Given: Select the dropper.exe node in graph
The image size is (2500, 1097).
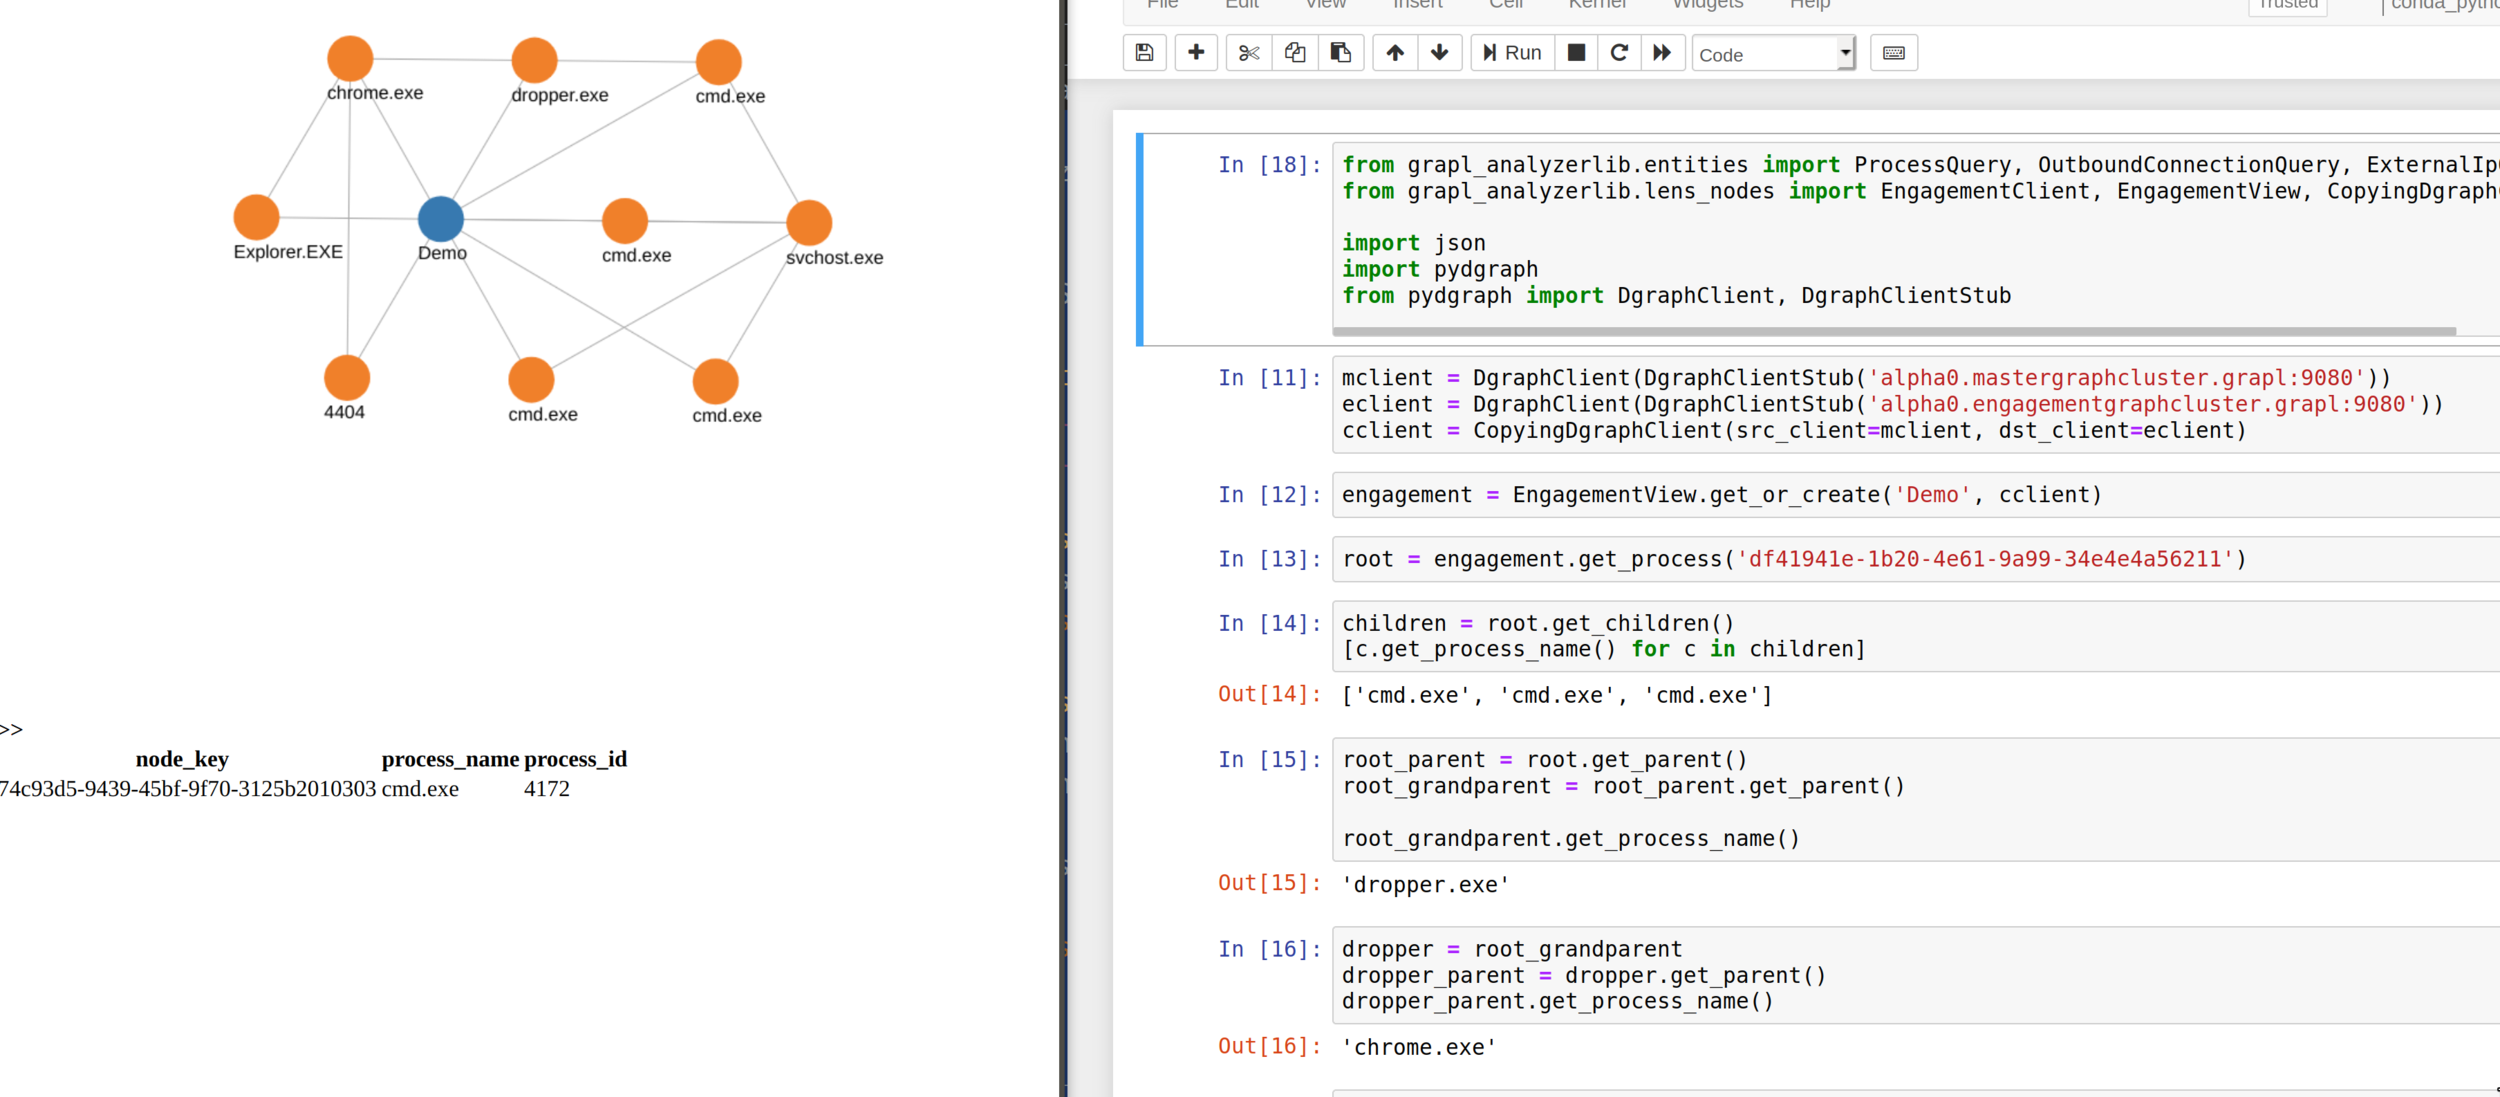Looking at the screenshot, I should (x=534, y=60).
